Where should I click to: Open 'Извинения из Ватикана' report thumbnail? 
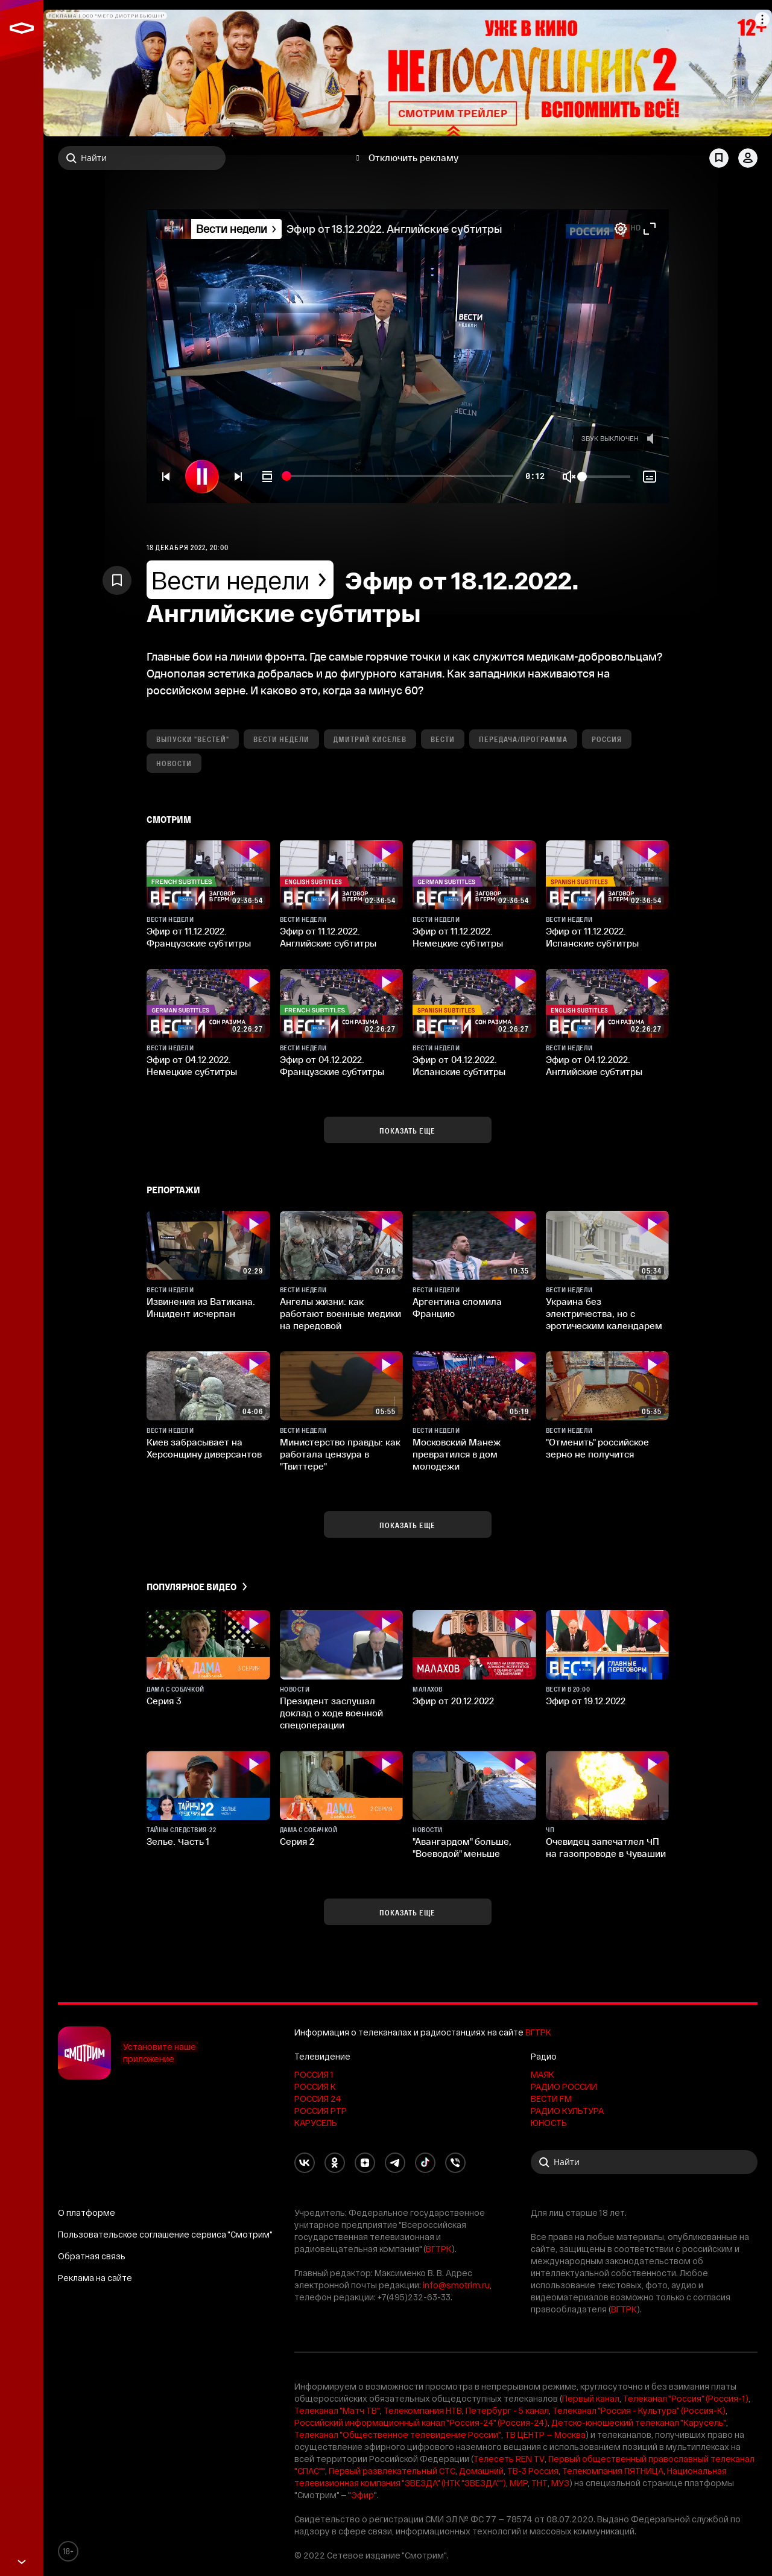[208, 1245]
